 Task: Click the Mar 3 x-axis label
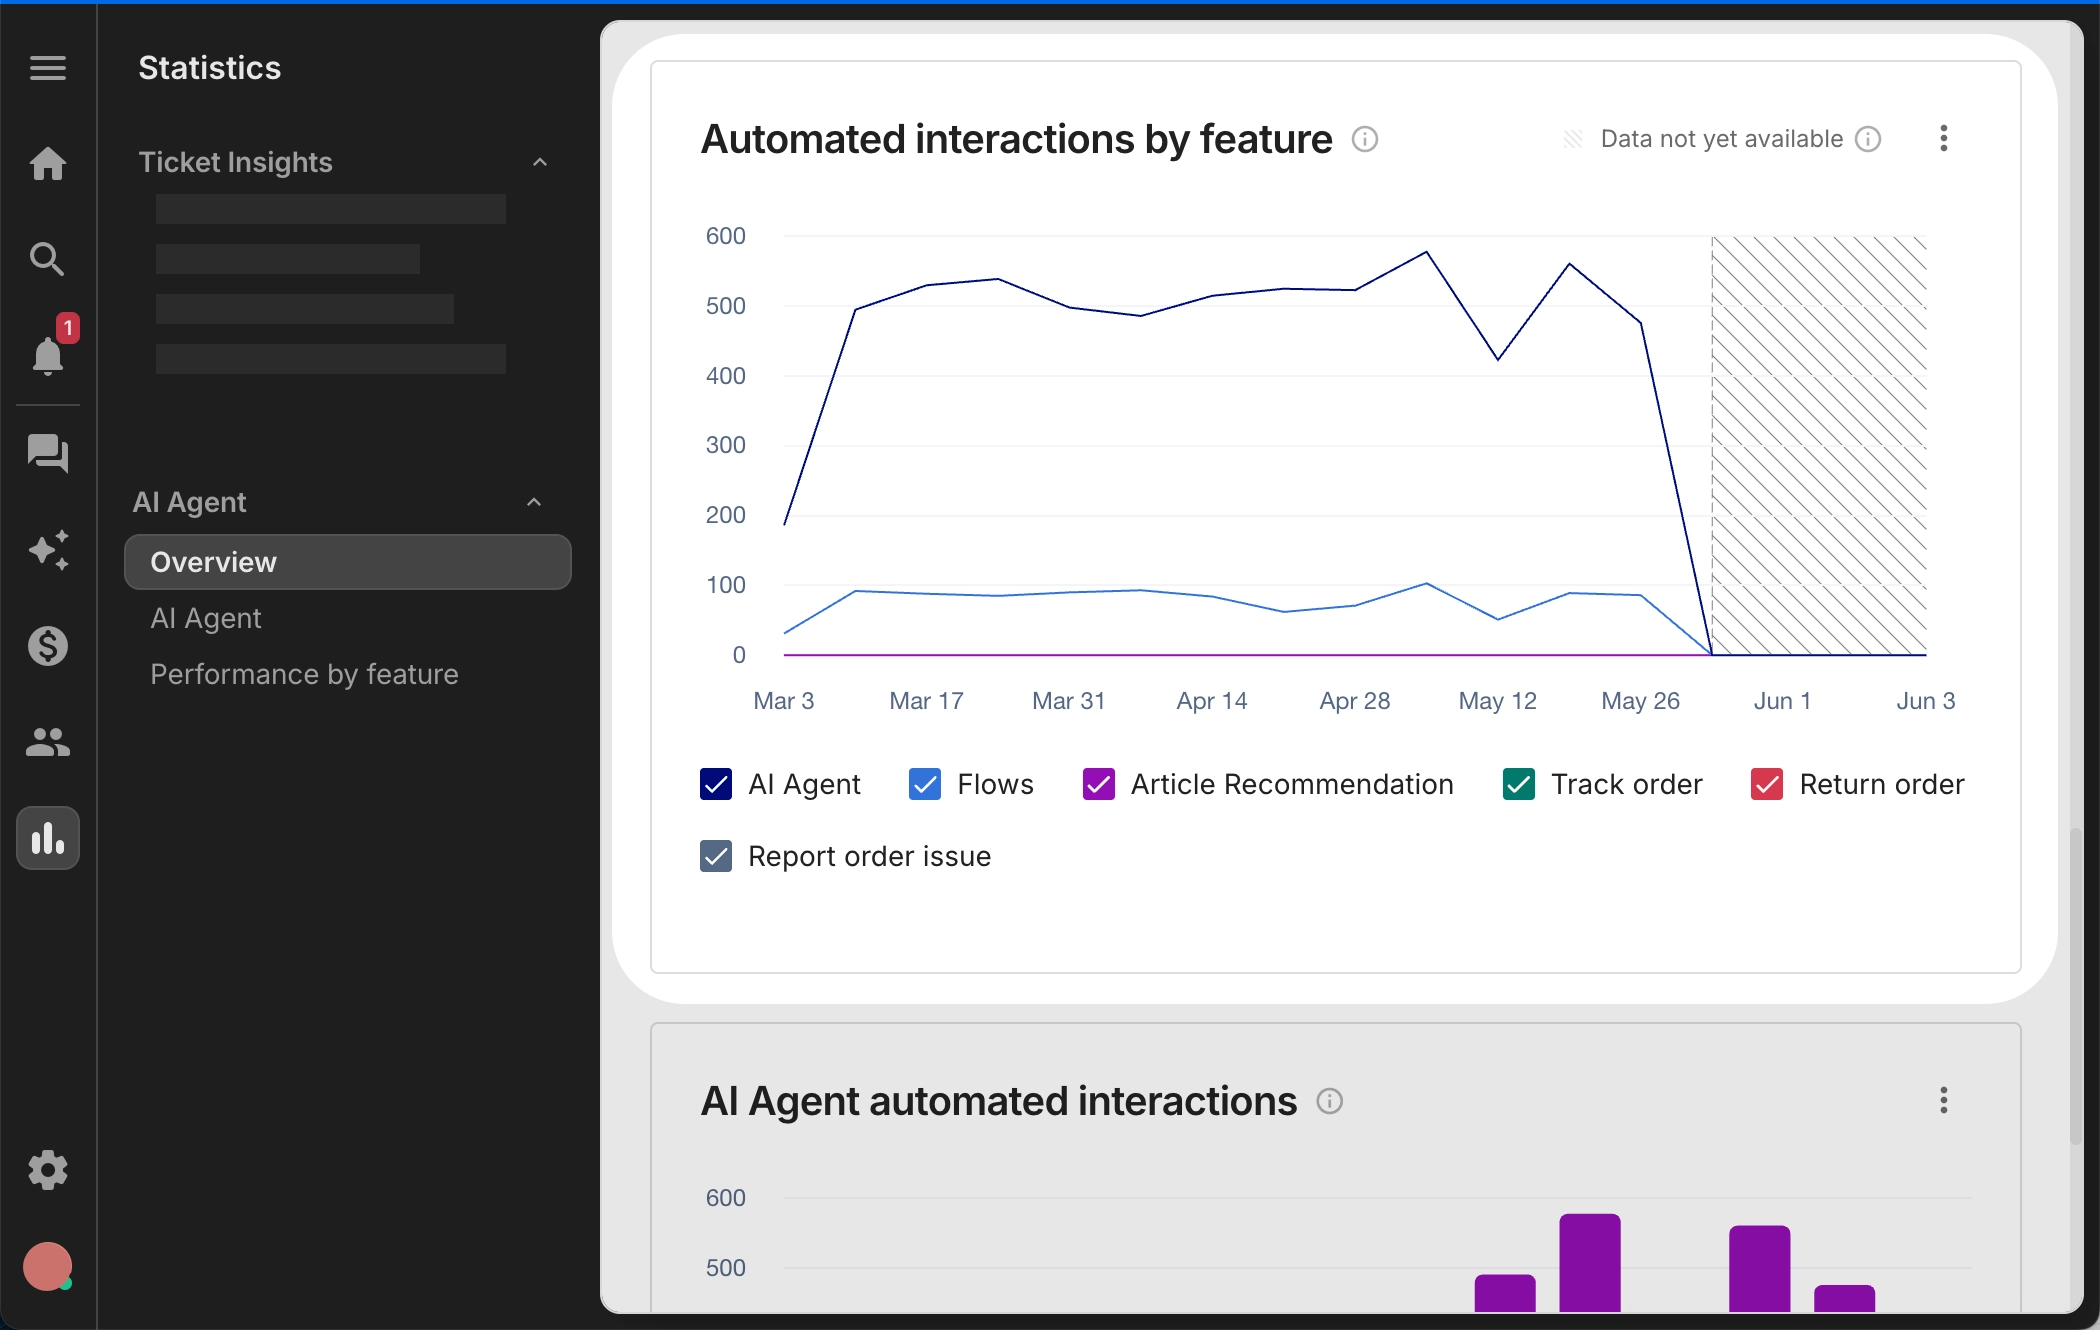point(784,701)
